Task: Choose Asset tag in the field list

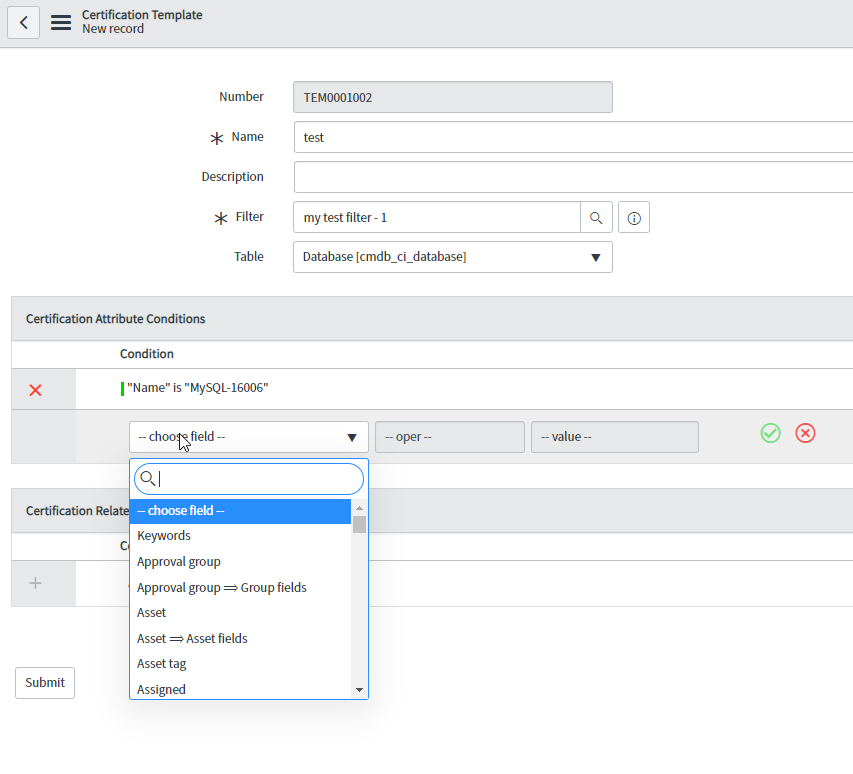Action: click(x=161, y=663)
